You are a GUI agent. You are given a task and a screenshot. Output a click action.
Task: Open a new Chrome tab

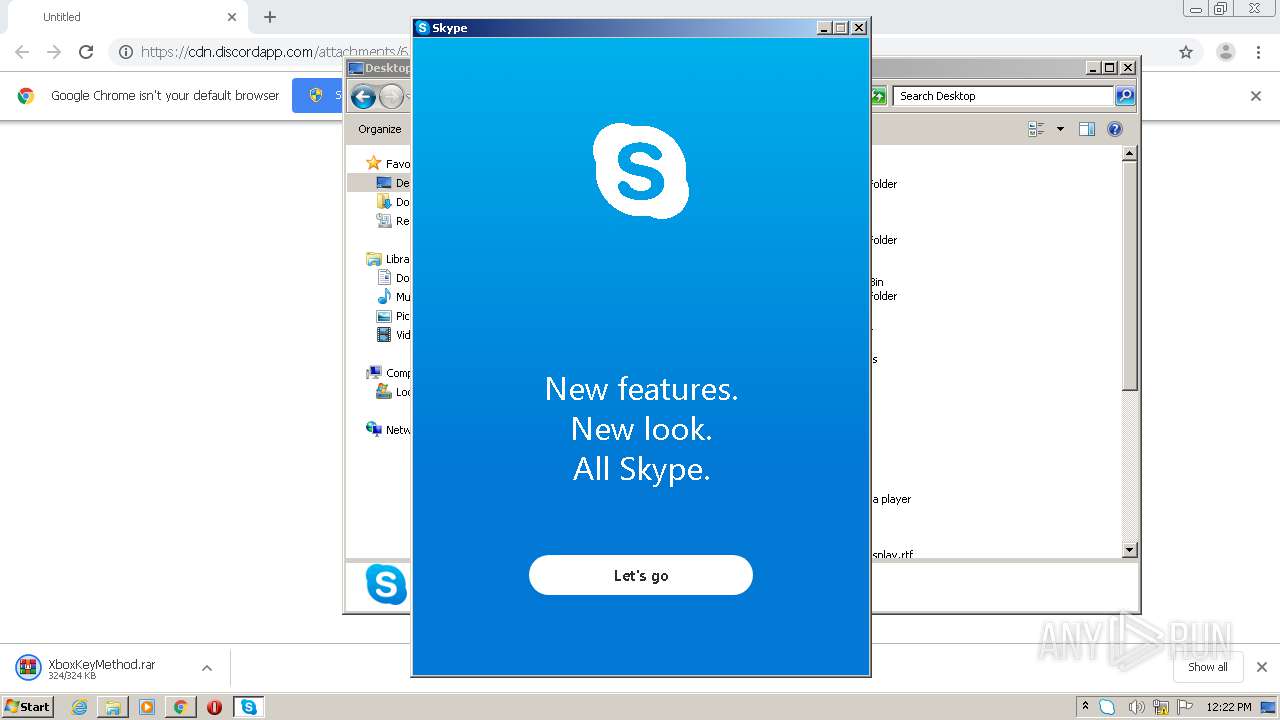click(x=270, y=17)
